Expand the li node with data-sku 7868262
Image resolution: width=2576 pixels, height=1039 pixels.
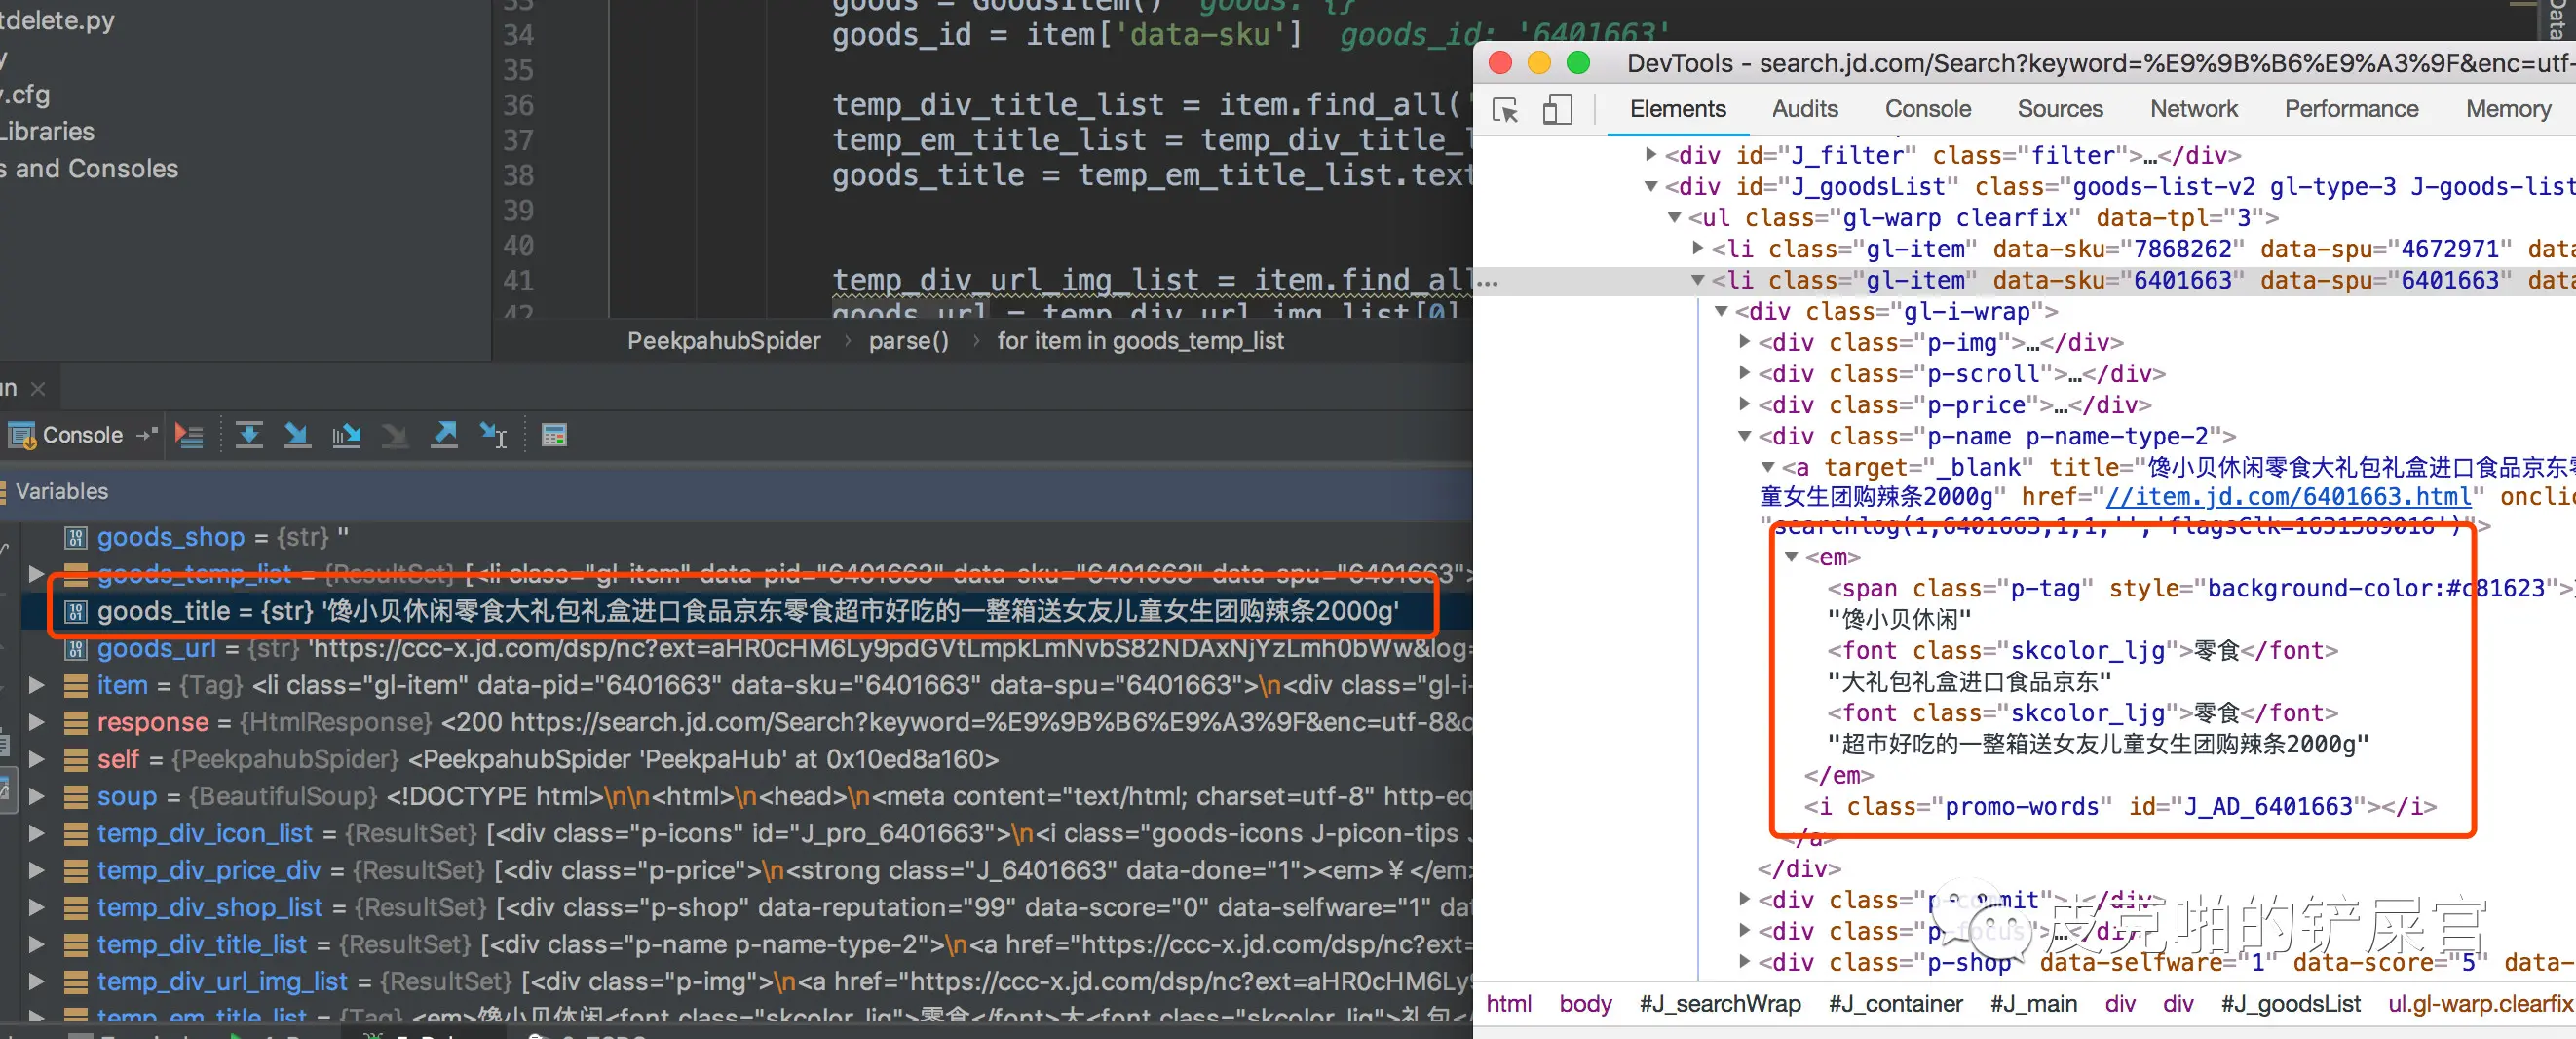coord(1698,248)
